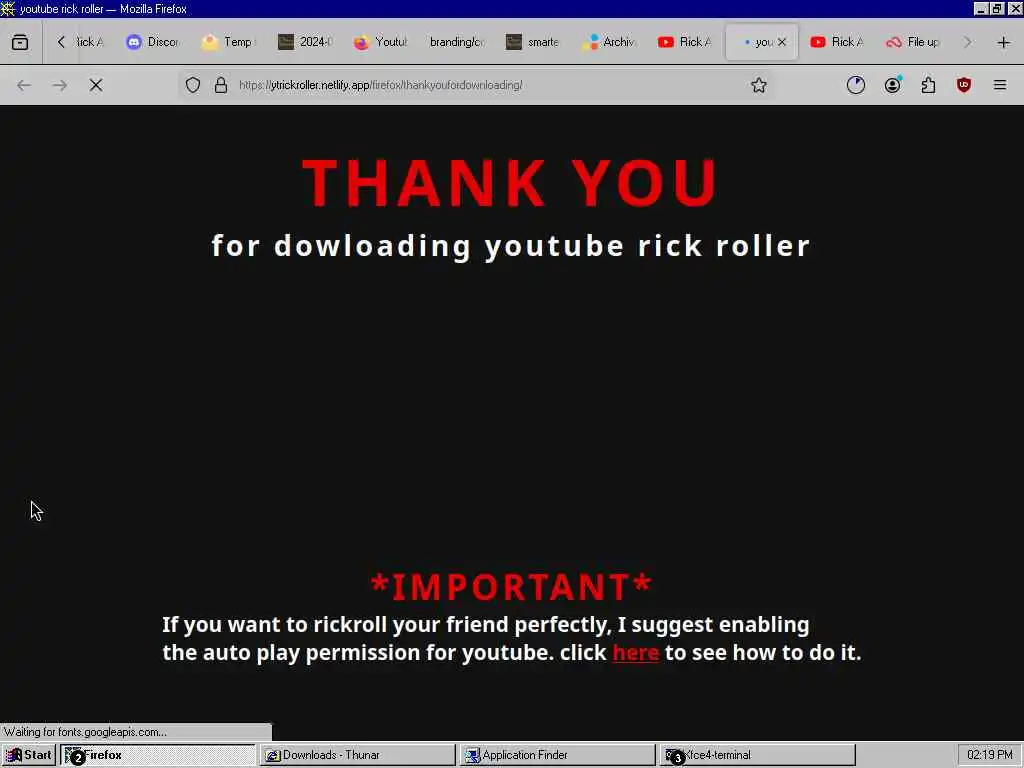Image resolution: width=1024 pixels, height=768 pixels.
Task: Switch to Downloads - Thunar window in taskbar
Action: (x=357, y=755)
